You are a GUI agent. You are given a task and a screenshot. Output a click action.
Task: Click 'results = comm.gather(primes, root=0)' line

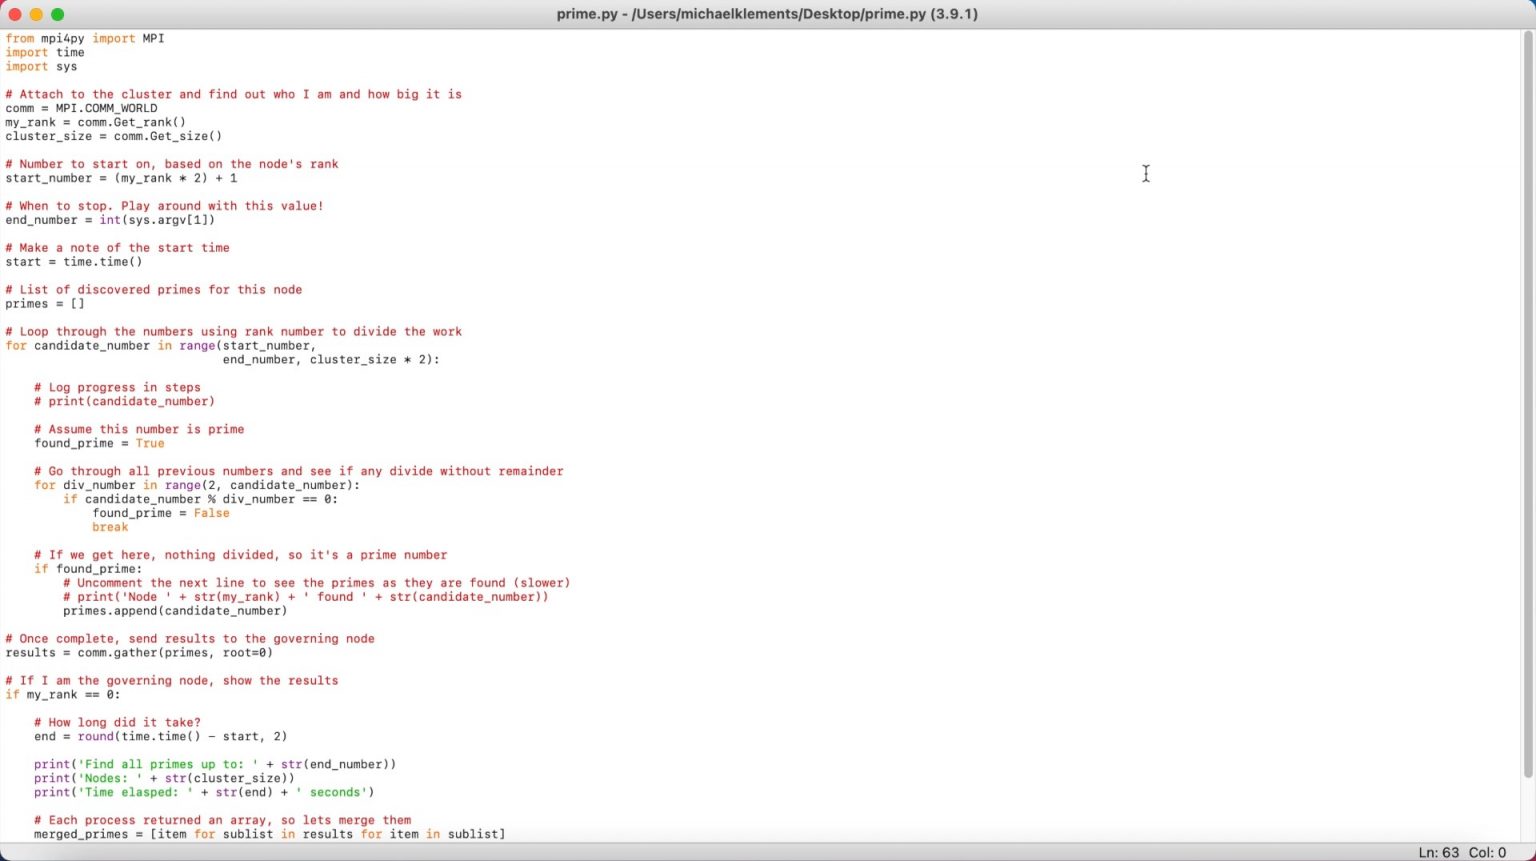pyautogui.click(x=139, y=653)
